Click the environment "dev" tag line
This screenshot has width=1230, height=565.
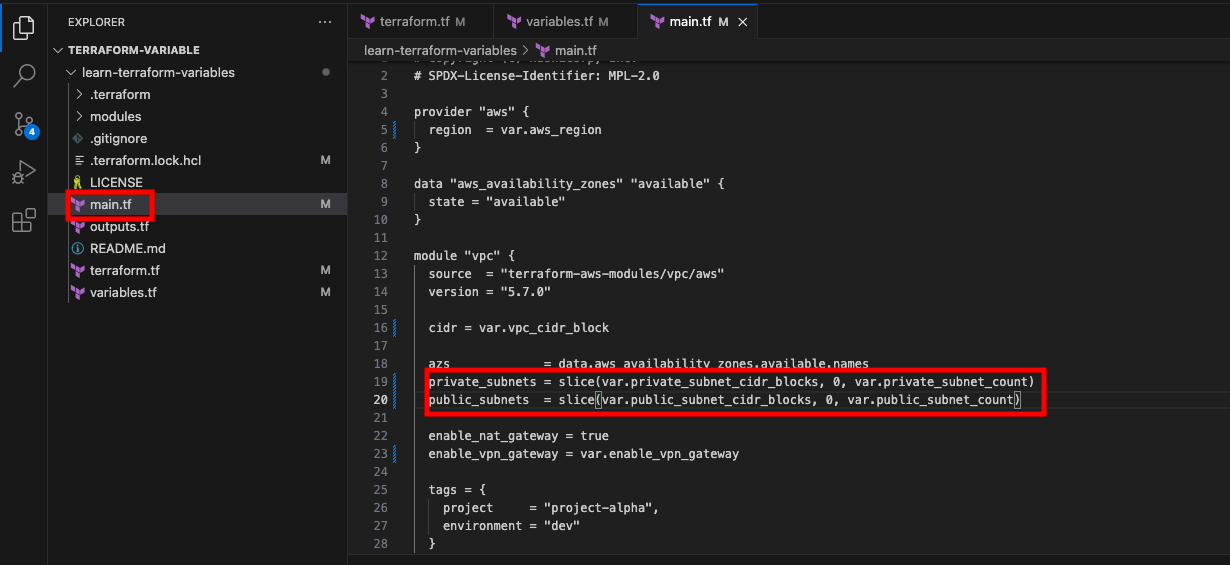tap(511, 526)
